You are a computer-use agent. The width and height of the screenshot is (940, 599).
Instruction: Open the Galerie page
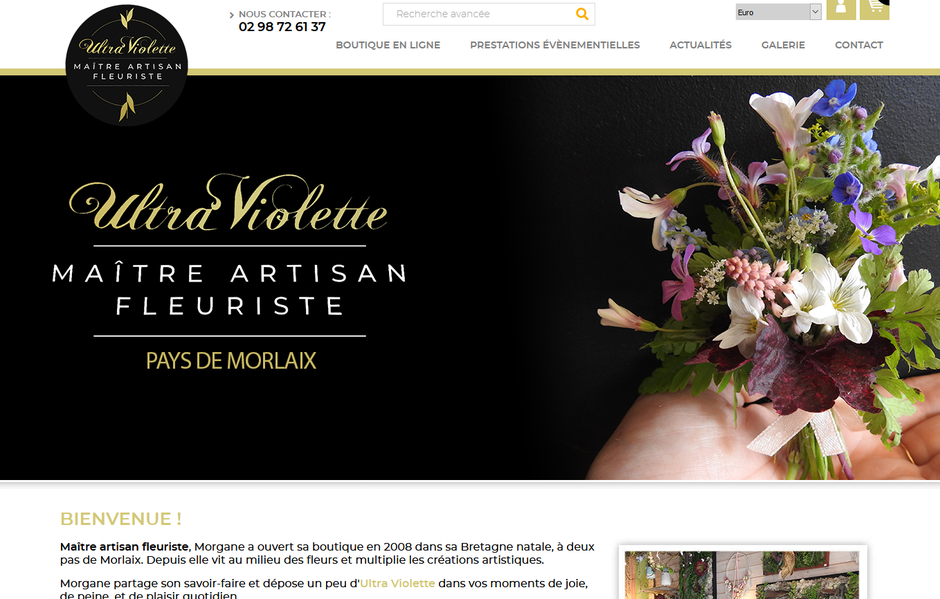coord(783,45)
